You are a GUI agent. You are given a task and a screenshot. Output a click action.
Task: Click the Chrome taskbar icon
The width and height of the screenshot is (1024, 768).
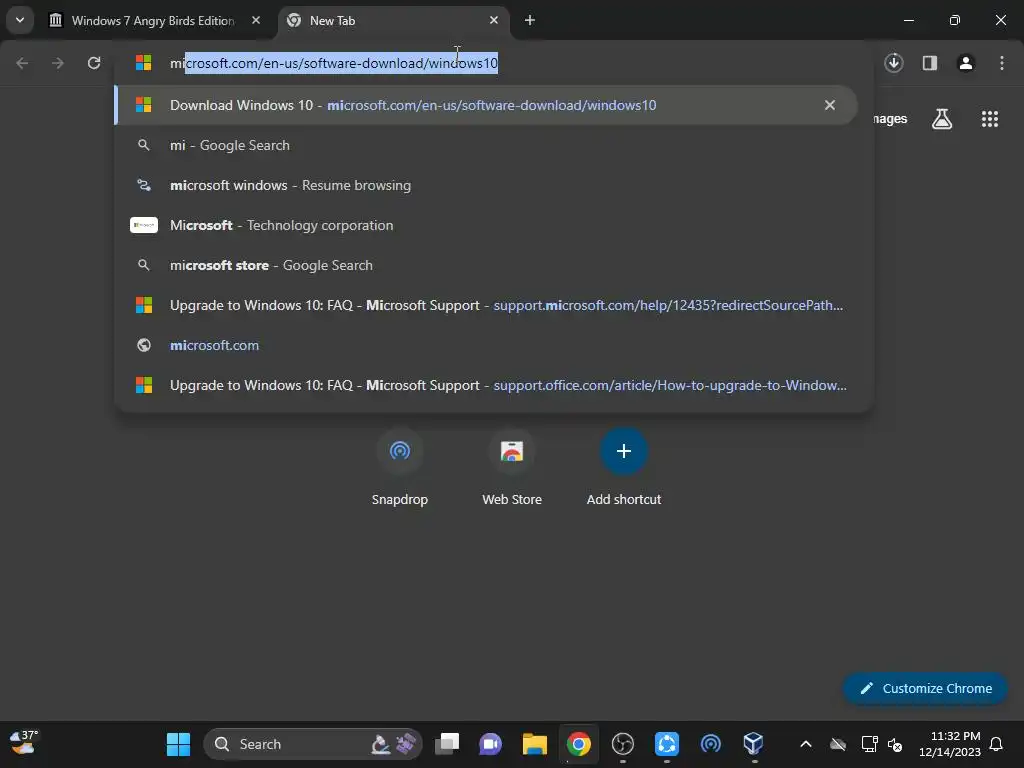579,744
